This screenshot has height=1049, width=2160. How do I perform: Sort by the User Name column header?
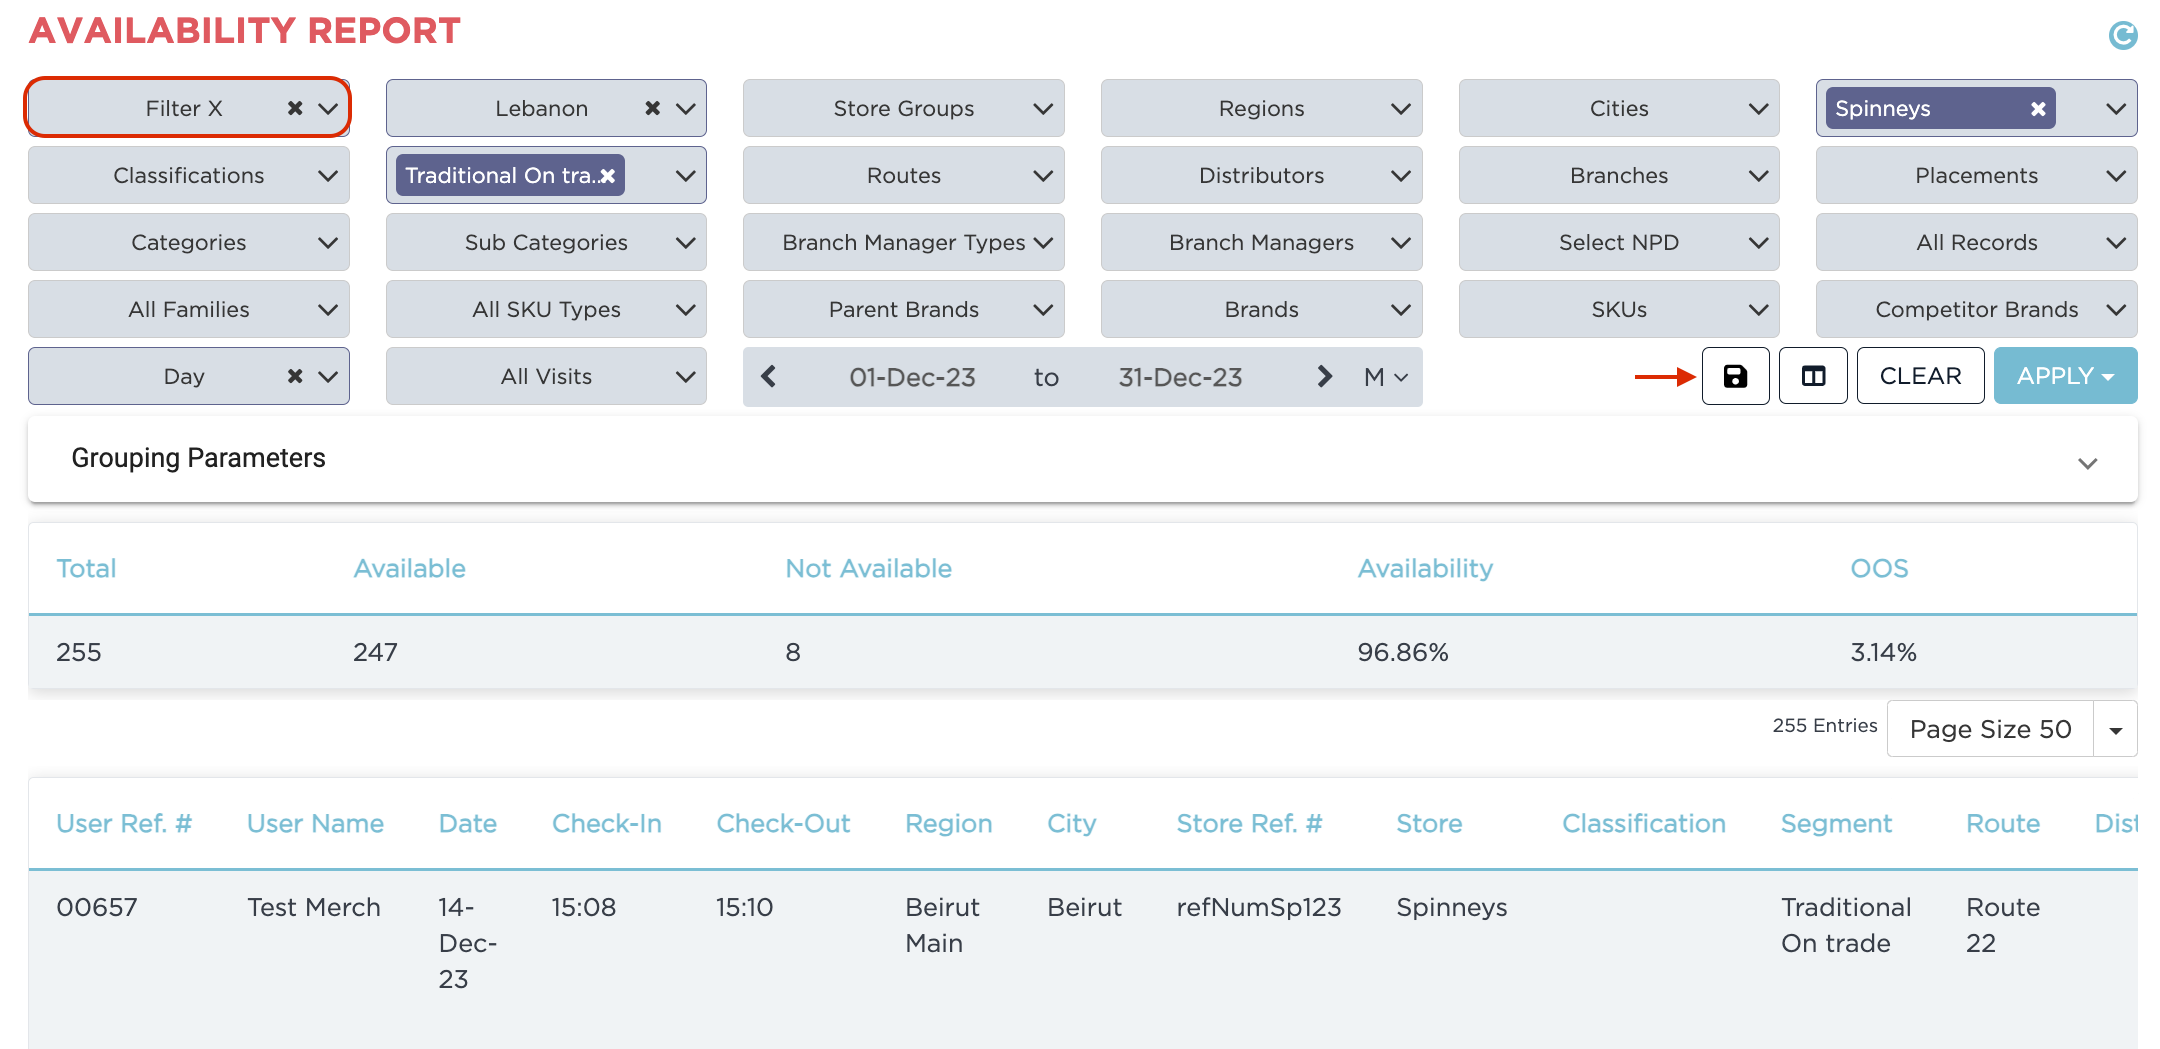click(x=315, y=824)
